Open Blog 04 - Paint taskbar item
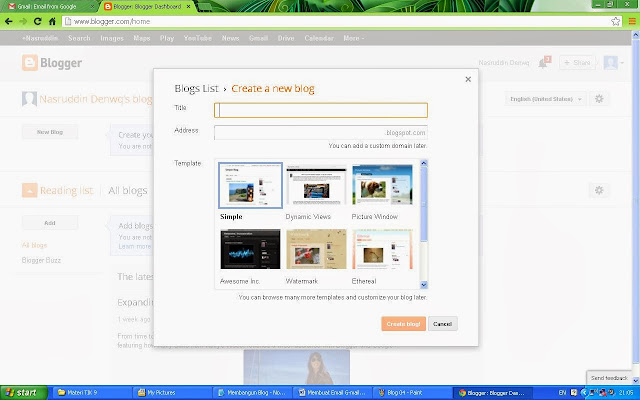Viewport: 640px width, 400px height. (411, 393)
